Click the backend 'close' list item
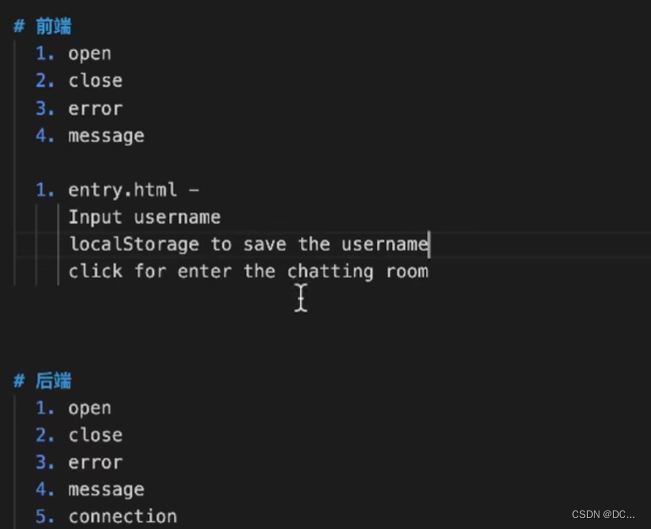651x529 pixels. tap(95, 435)
